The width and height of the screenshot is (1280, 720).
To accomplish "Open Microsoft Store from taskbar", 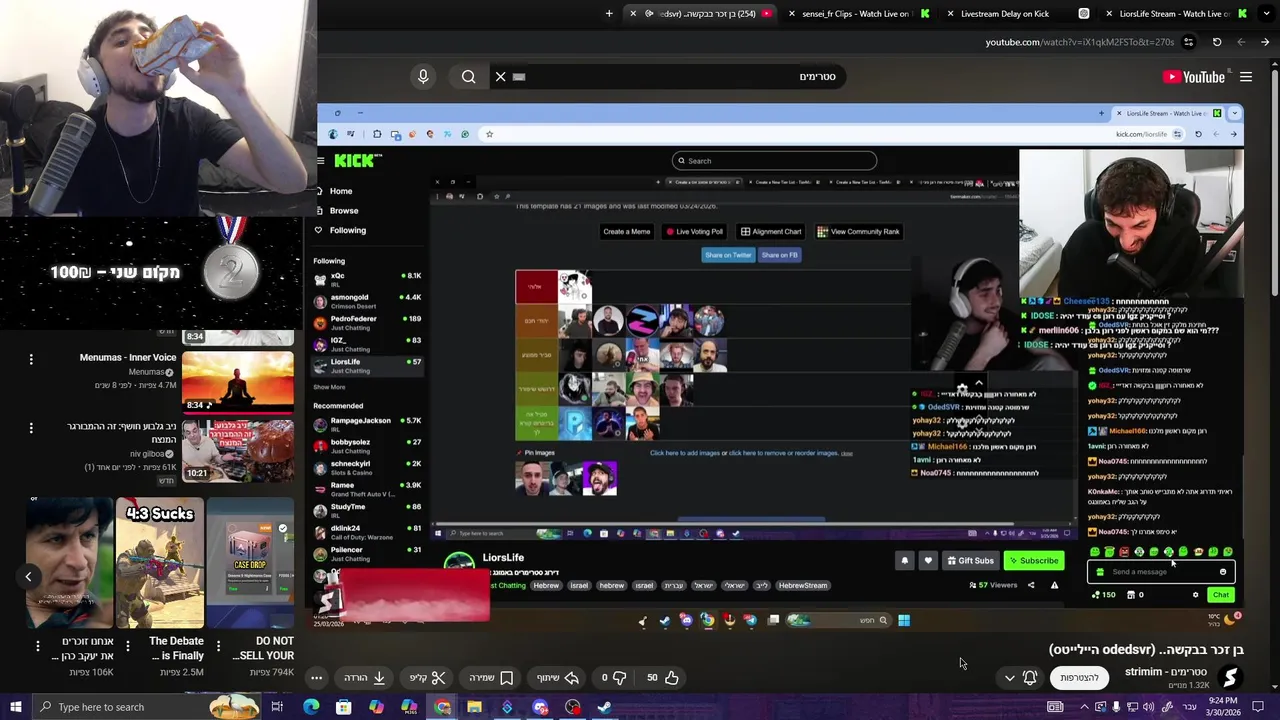I will click(343, 707).
